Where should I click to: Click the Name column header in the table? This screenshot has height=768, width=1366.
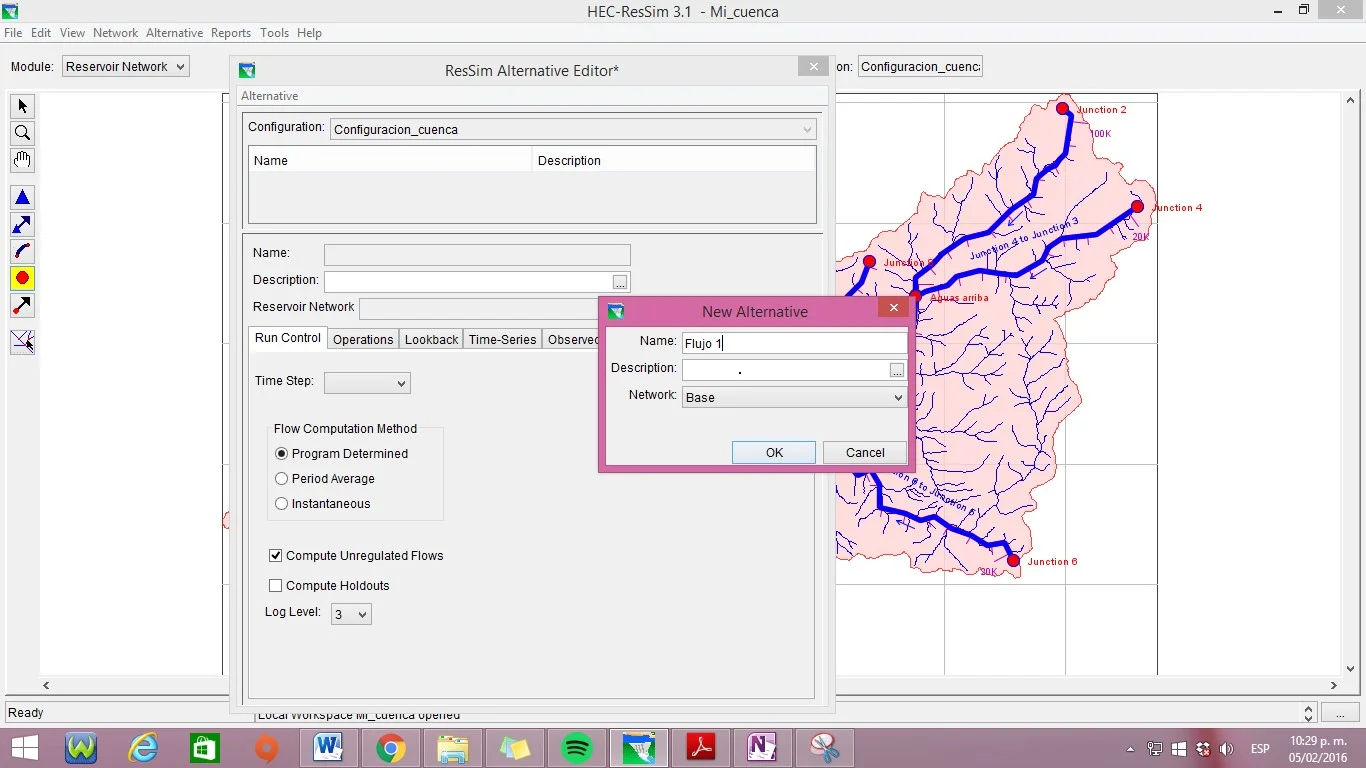[x=390, y=160]
